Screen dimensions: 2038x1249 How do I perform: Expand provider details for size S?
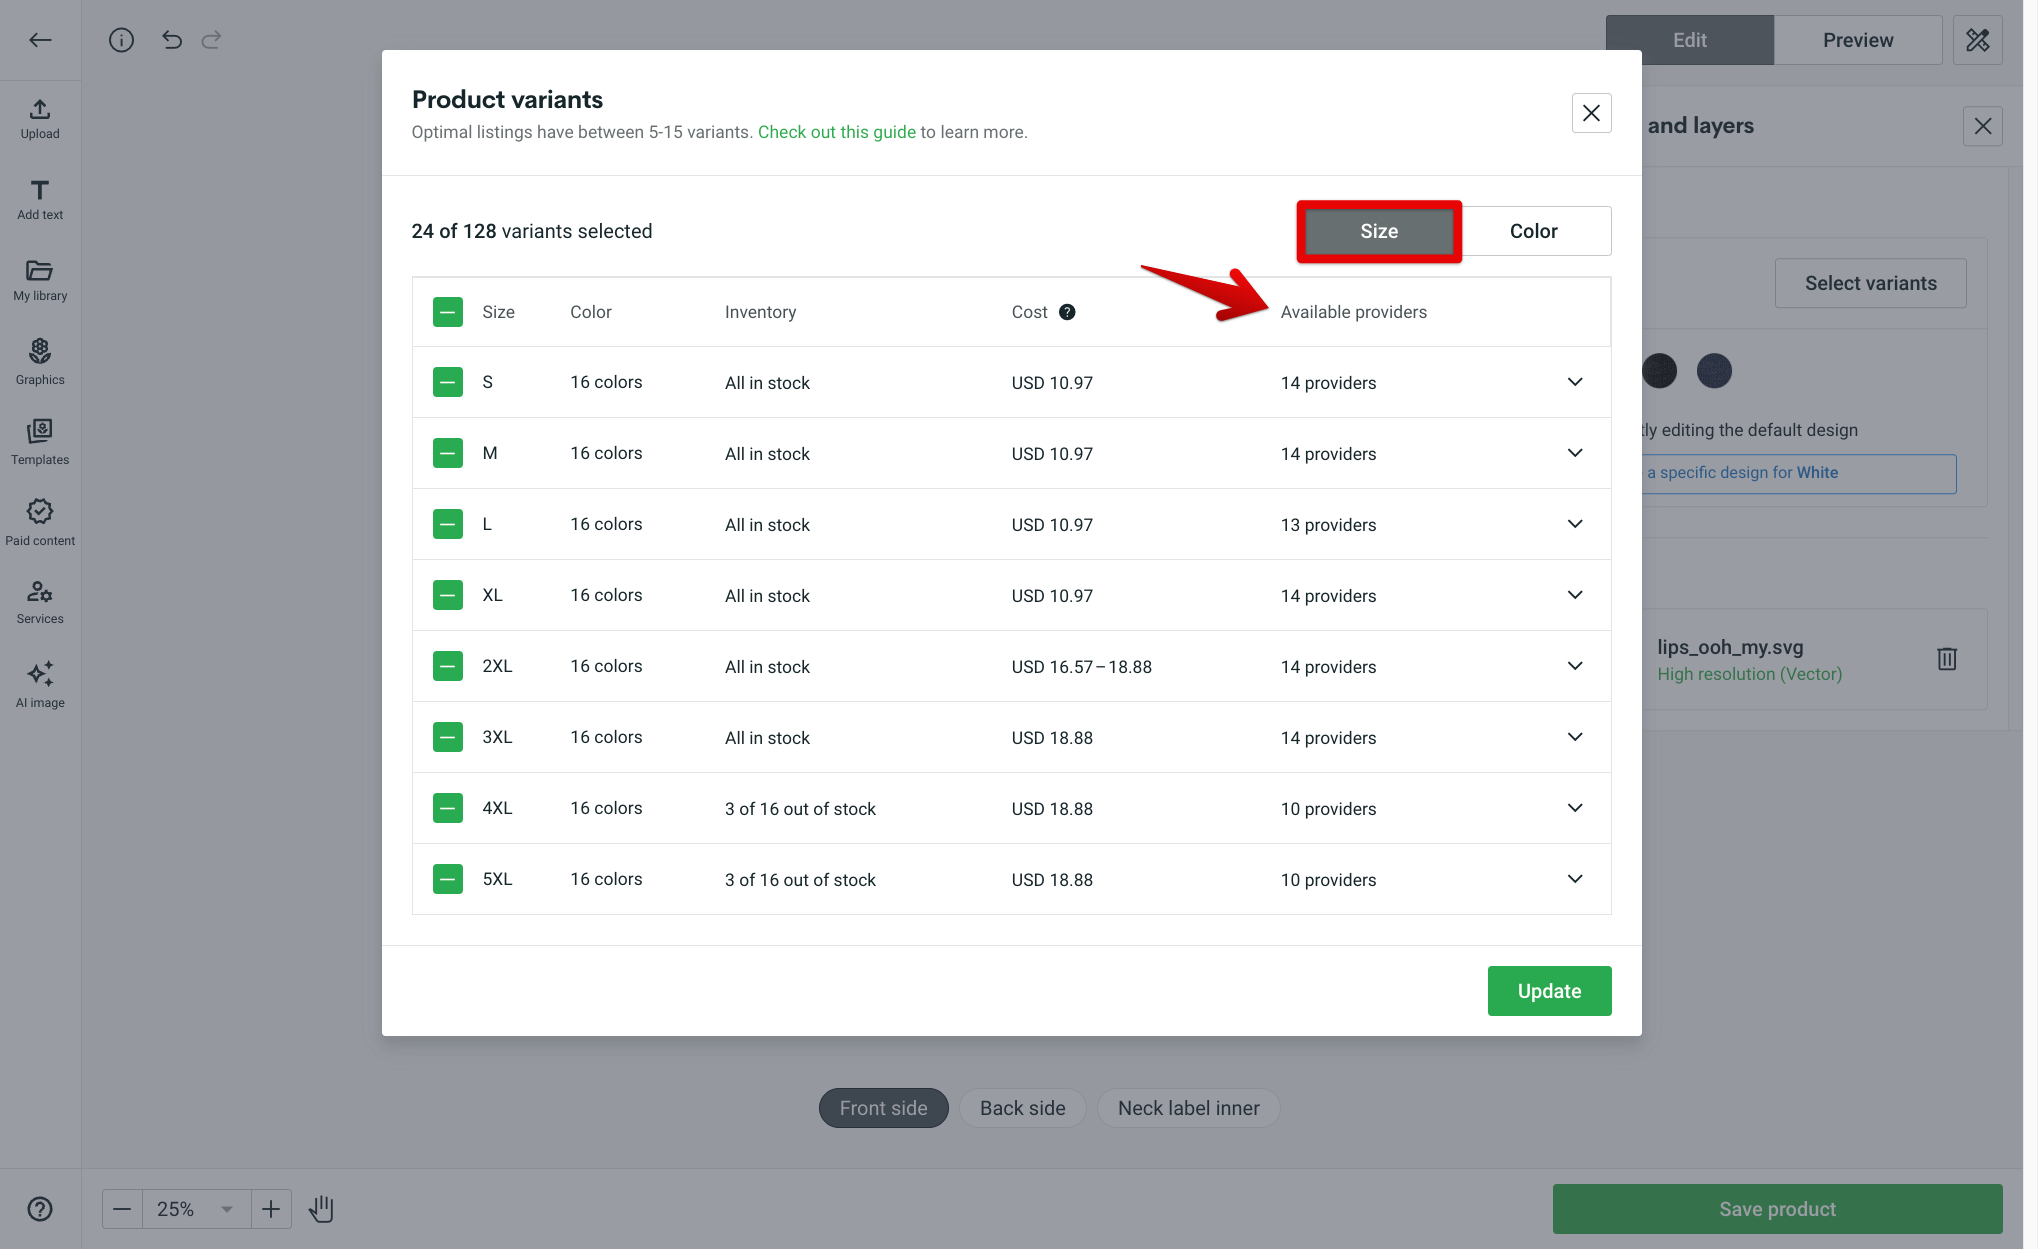tap(1574, 382)
